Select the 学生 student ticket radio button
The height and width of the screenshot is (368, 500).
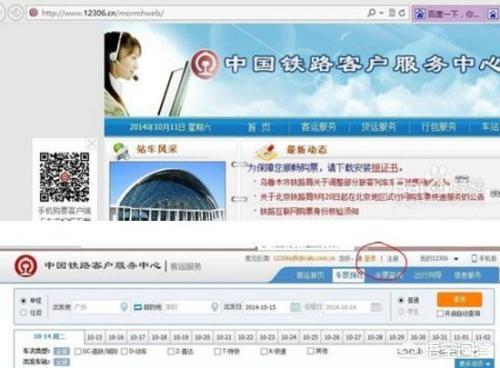[x=401, y=312]
